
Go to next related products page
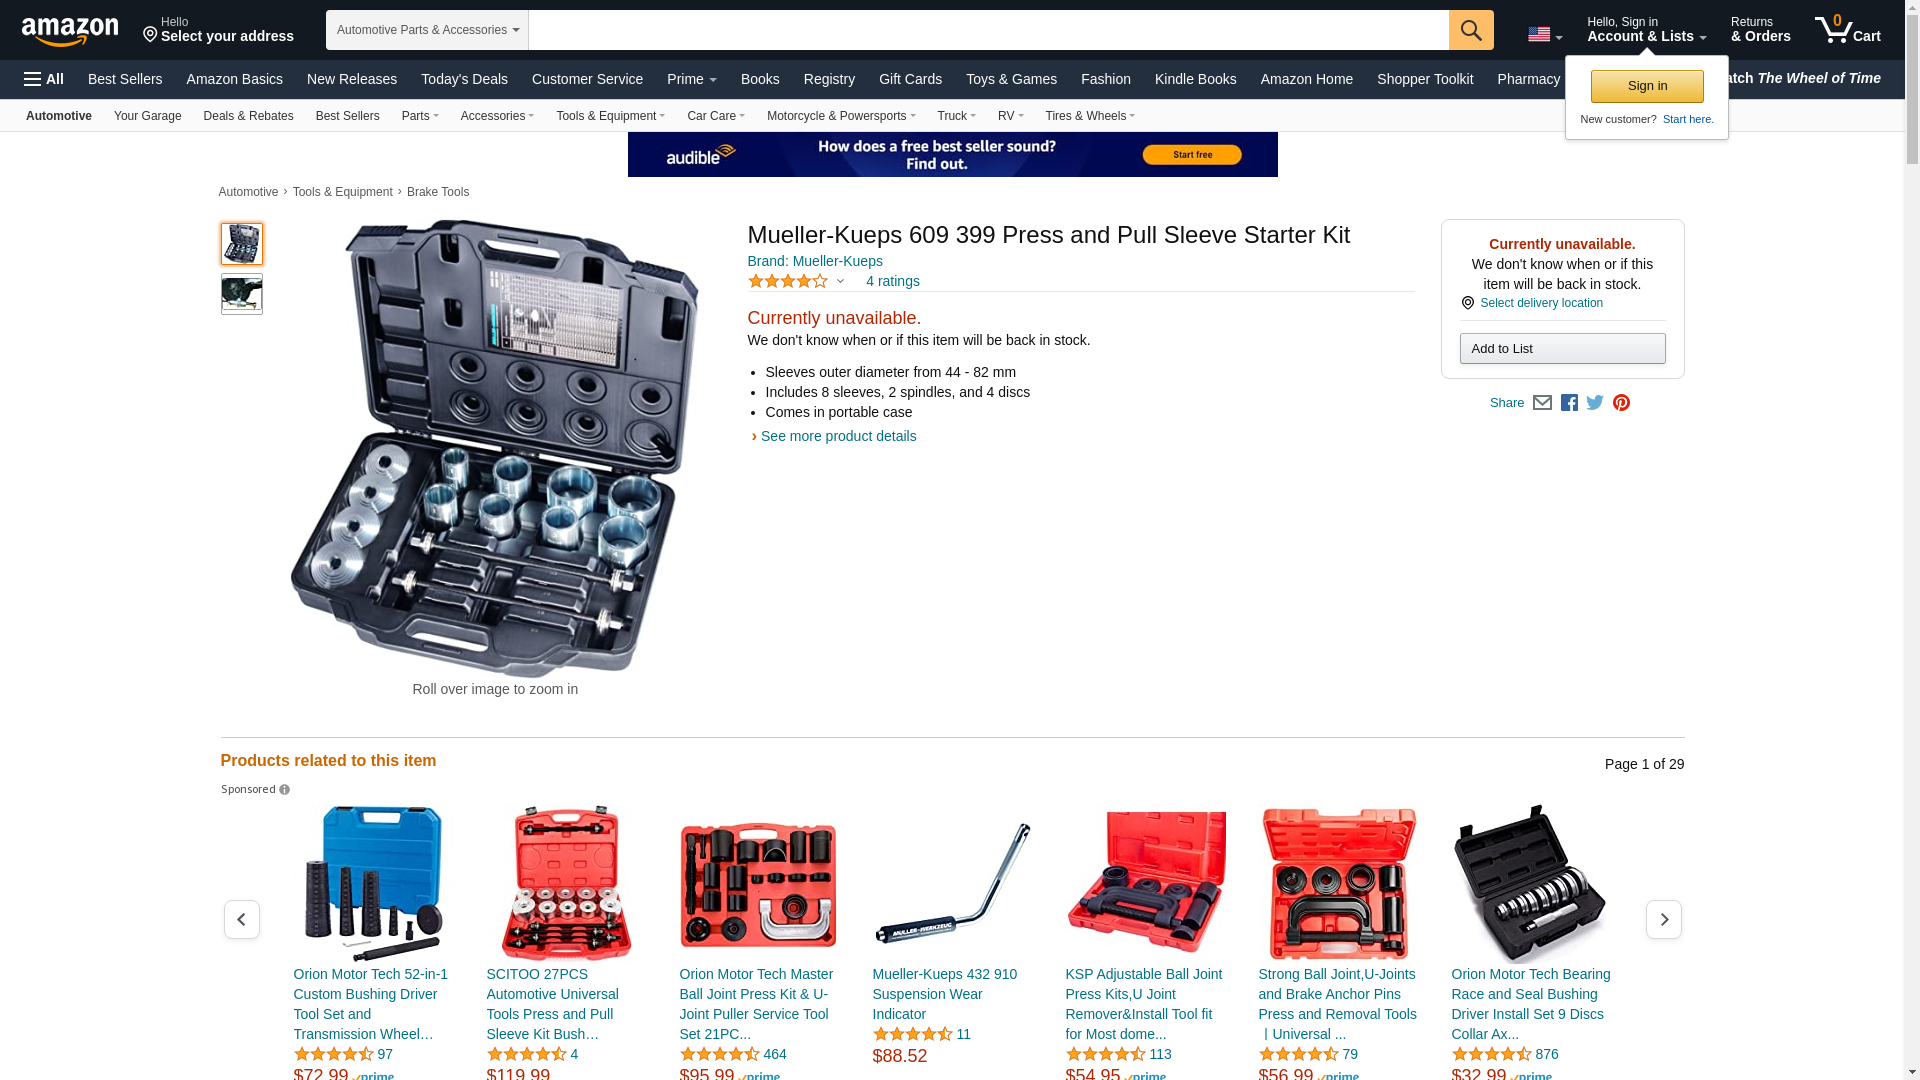coord(1663,919)
